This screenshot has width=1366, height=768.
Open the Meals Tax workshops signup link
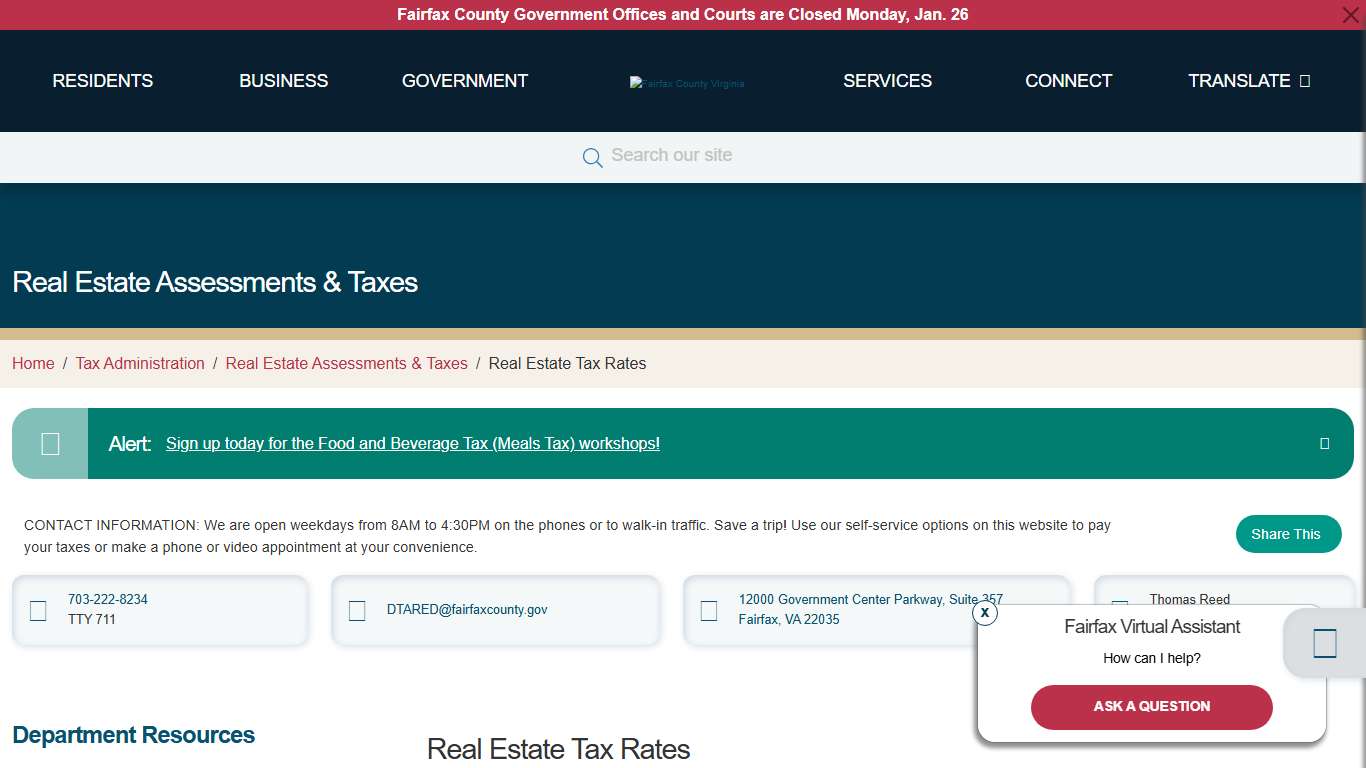coord(412,443)
